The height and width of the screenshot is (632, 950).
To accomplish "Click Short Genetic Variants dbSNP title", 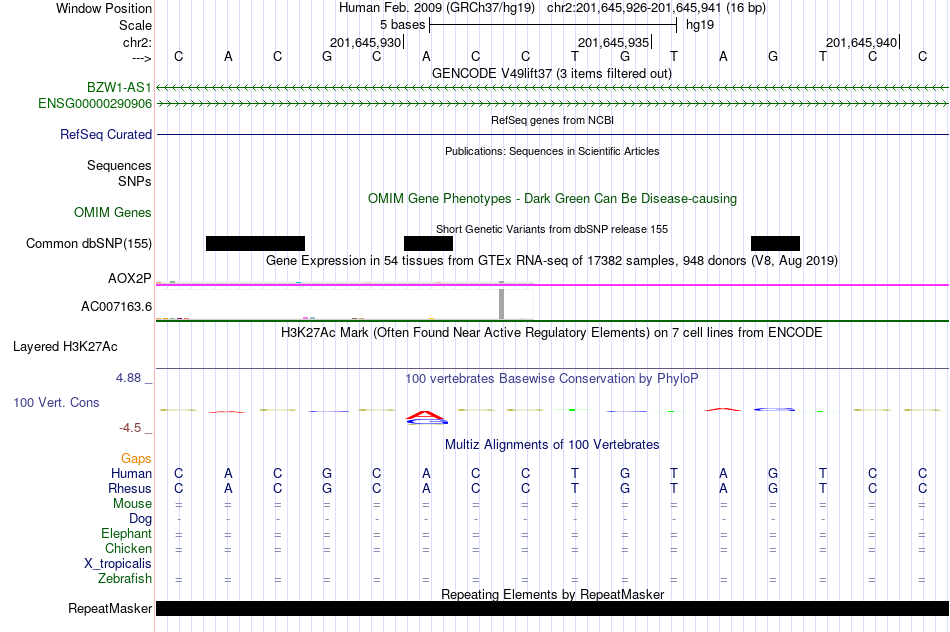I will pos(552,229).
